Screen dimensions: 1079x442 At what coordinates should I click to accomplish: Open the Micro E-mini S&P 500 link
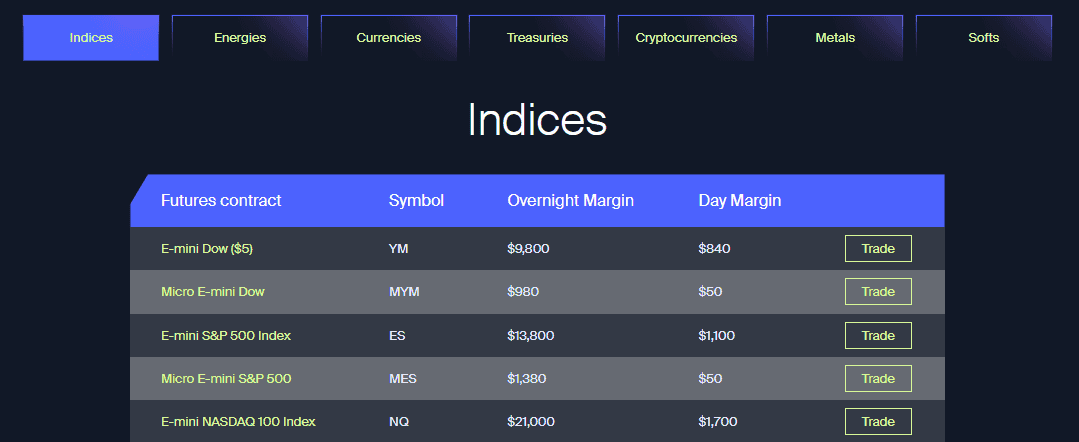point(226,379)
